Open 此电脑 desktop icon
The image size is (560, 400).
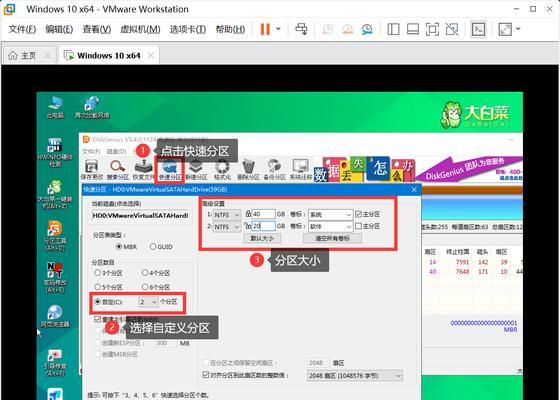tap(55, 108)
